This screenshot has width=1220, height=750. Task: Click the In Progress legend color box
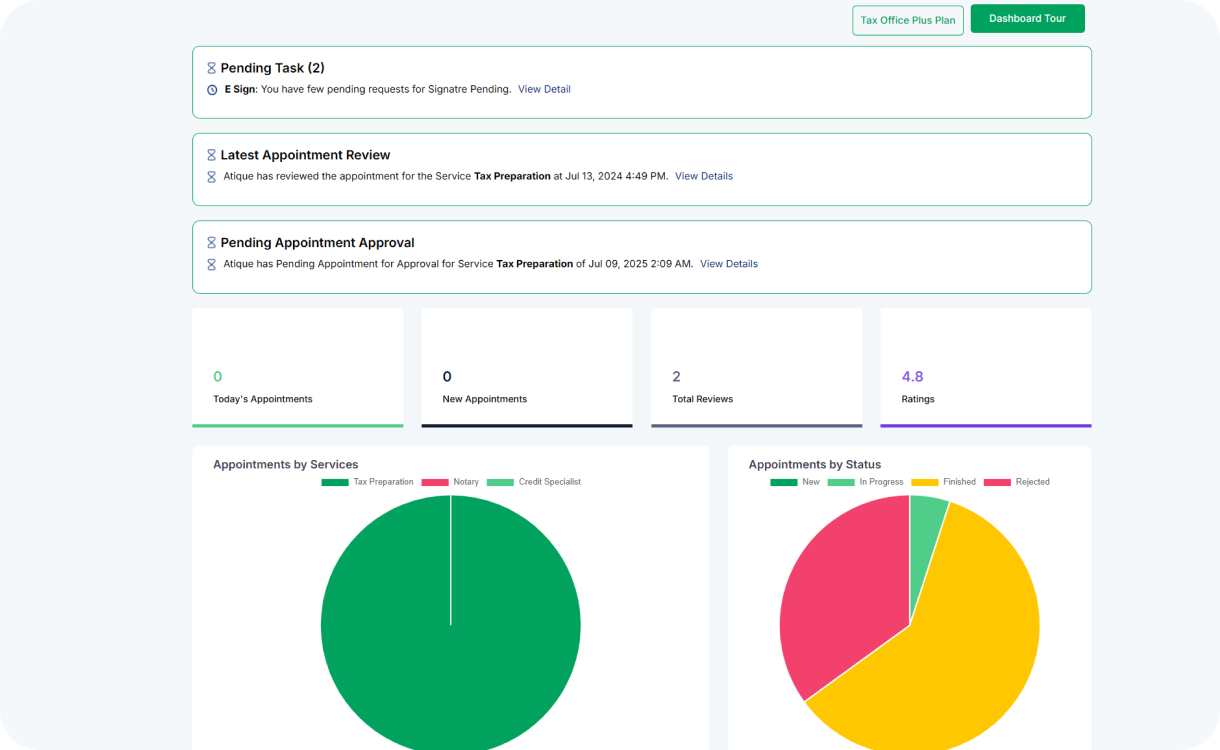pos(841,482)
